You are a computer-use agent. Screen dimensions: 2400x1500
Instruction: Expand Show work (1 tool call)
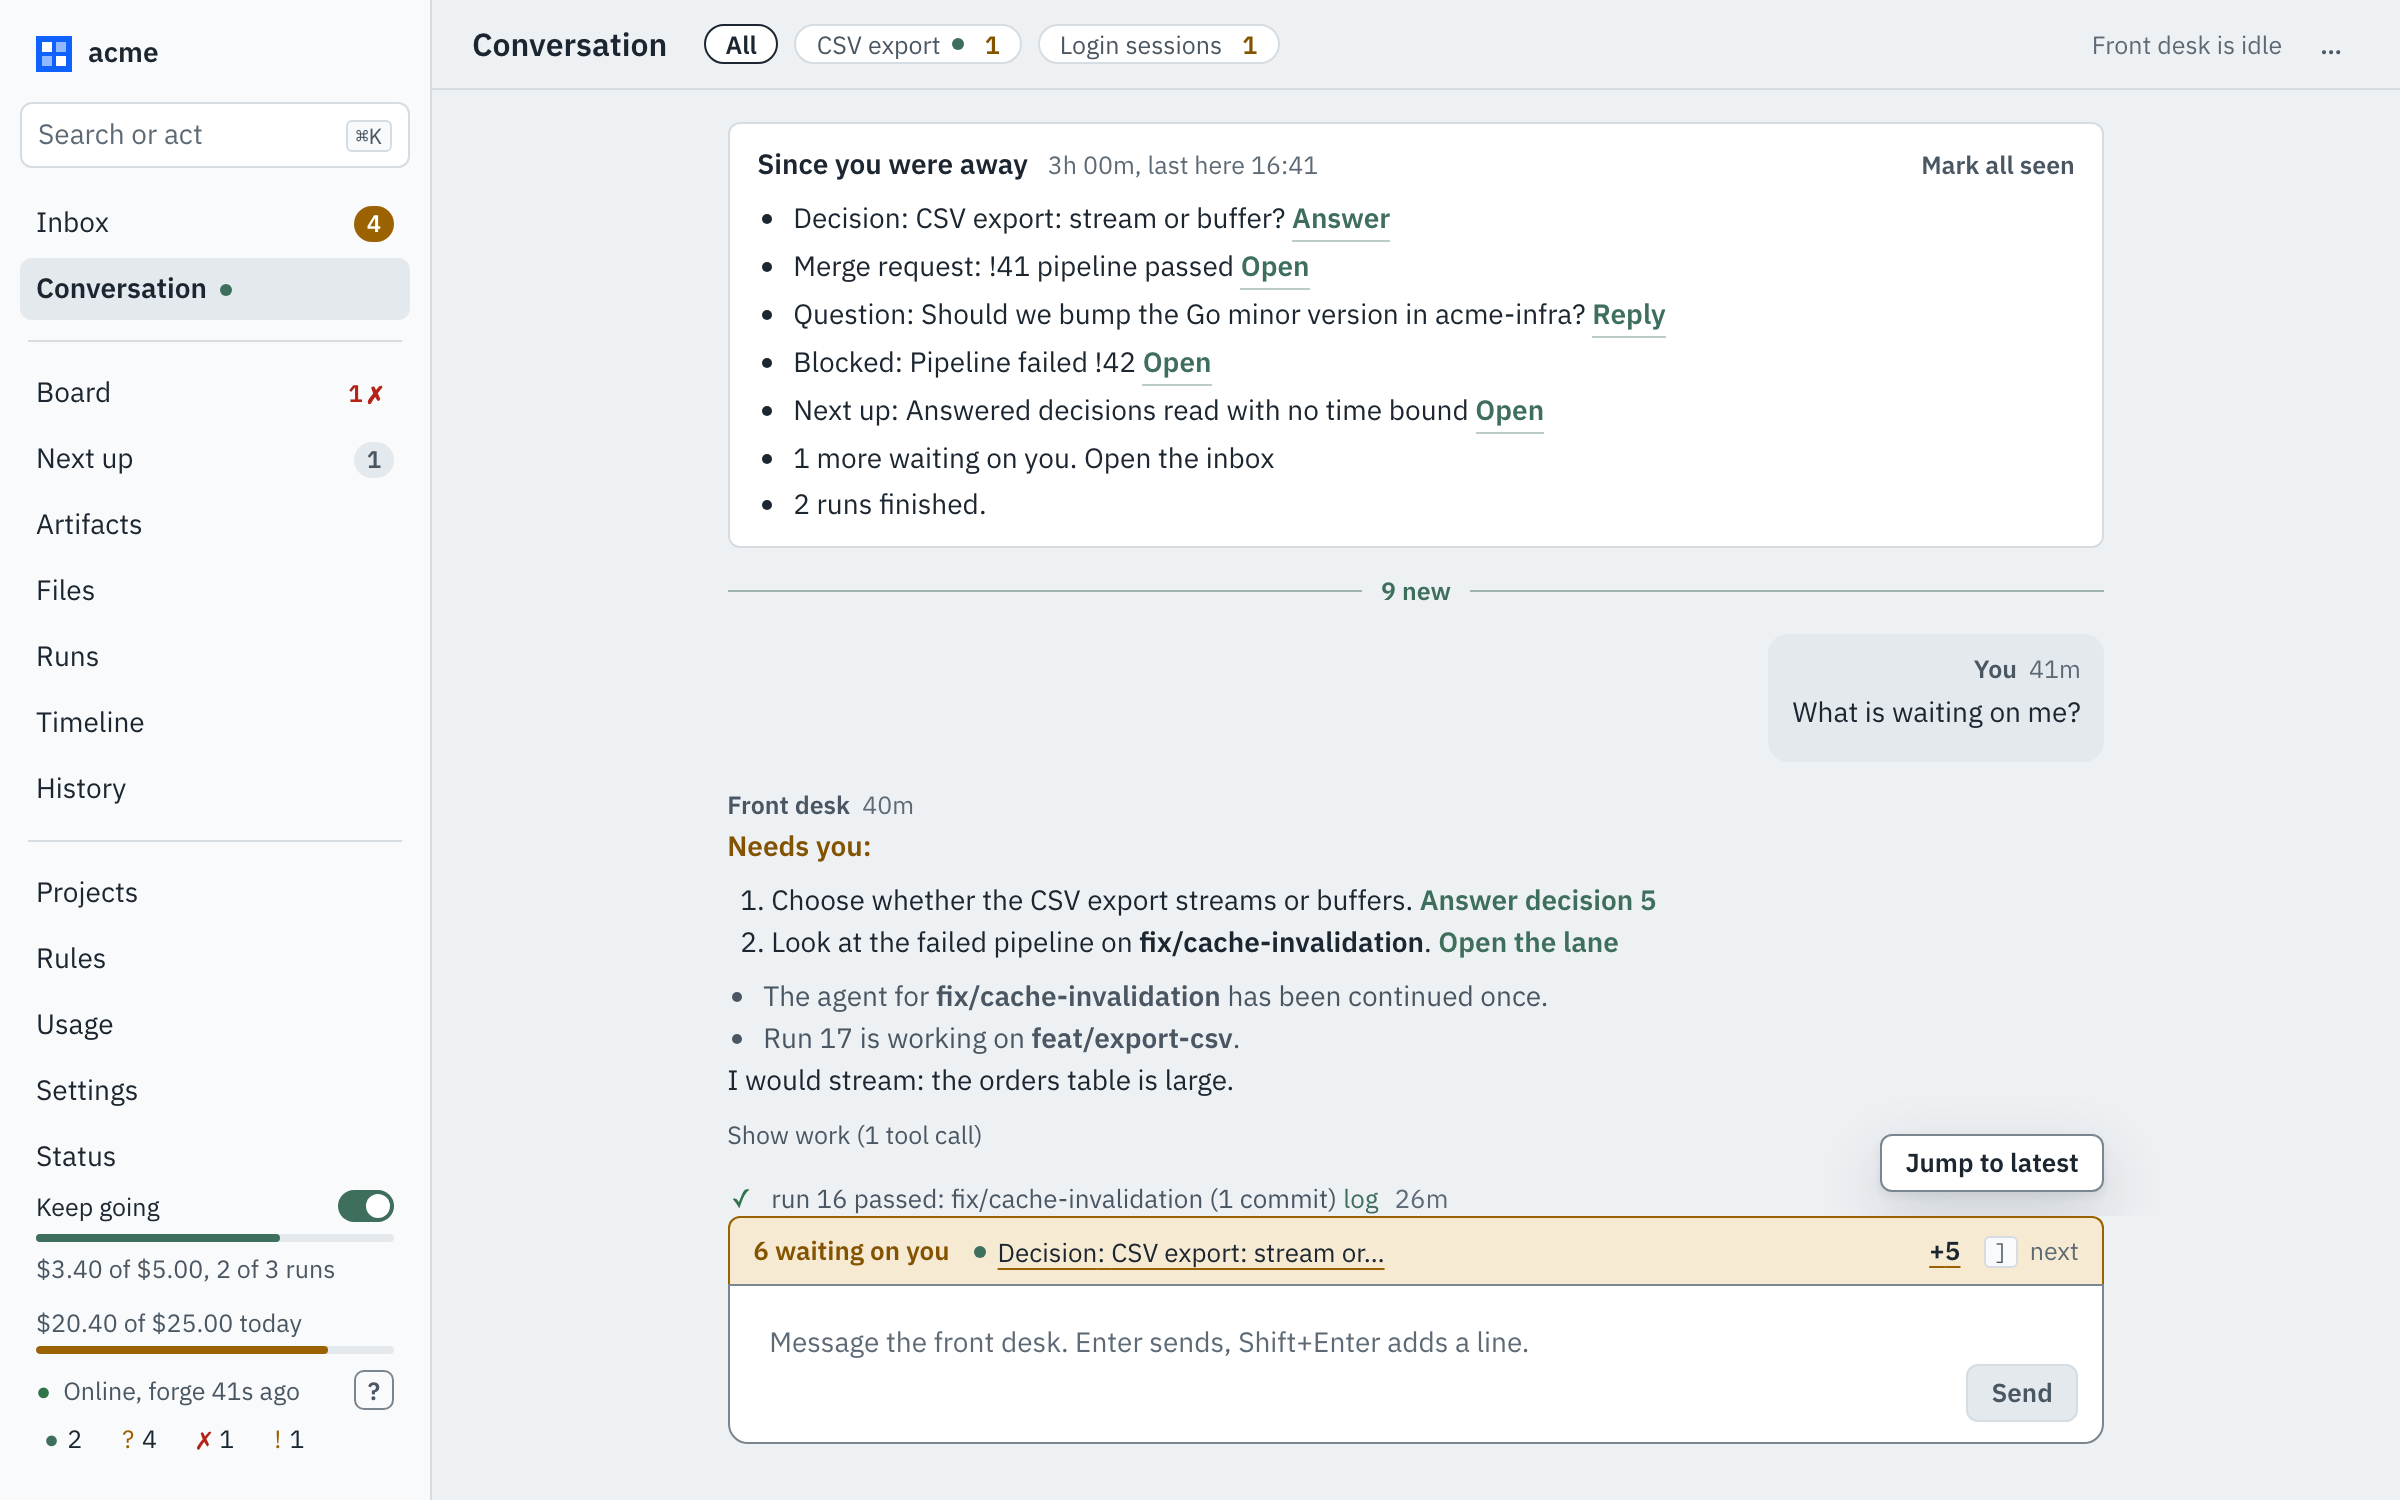tap(854, 1135)
